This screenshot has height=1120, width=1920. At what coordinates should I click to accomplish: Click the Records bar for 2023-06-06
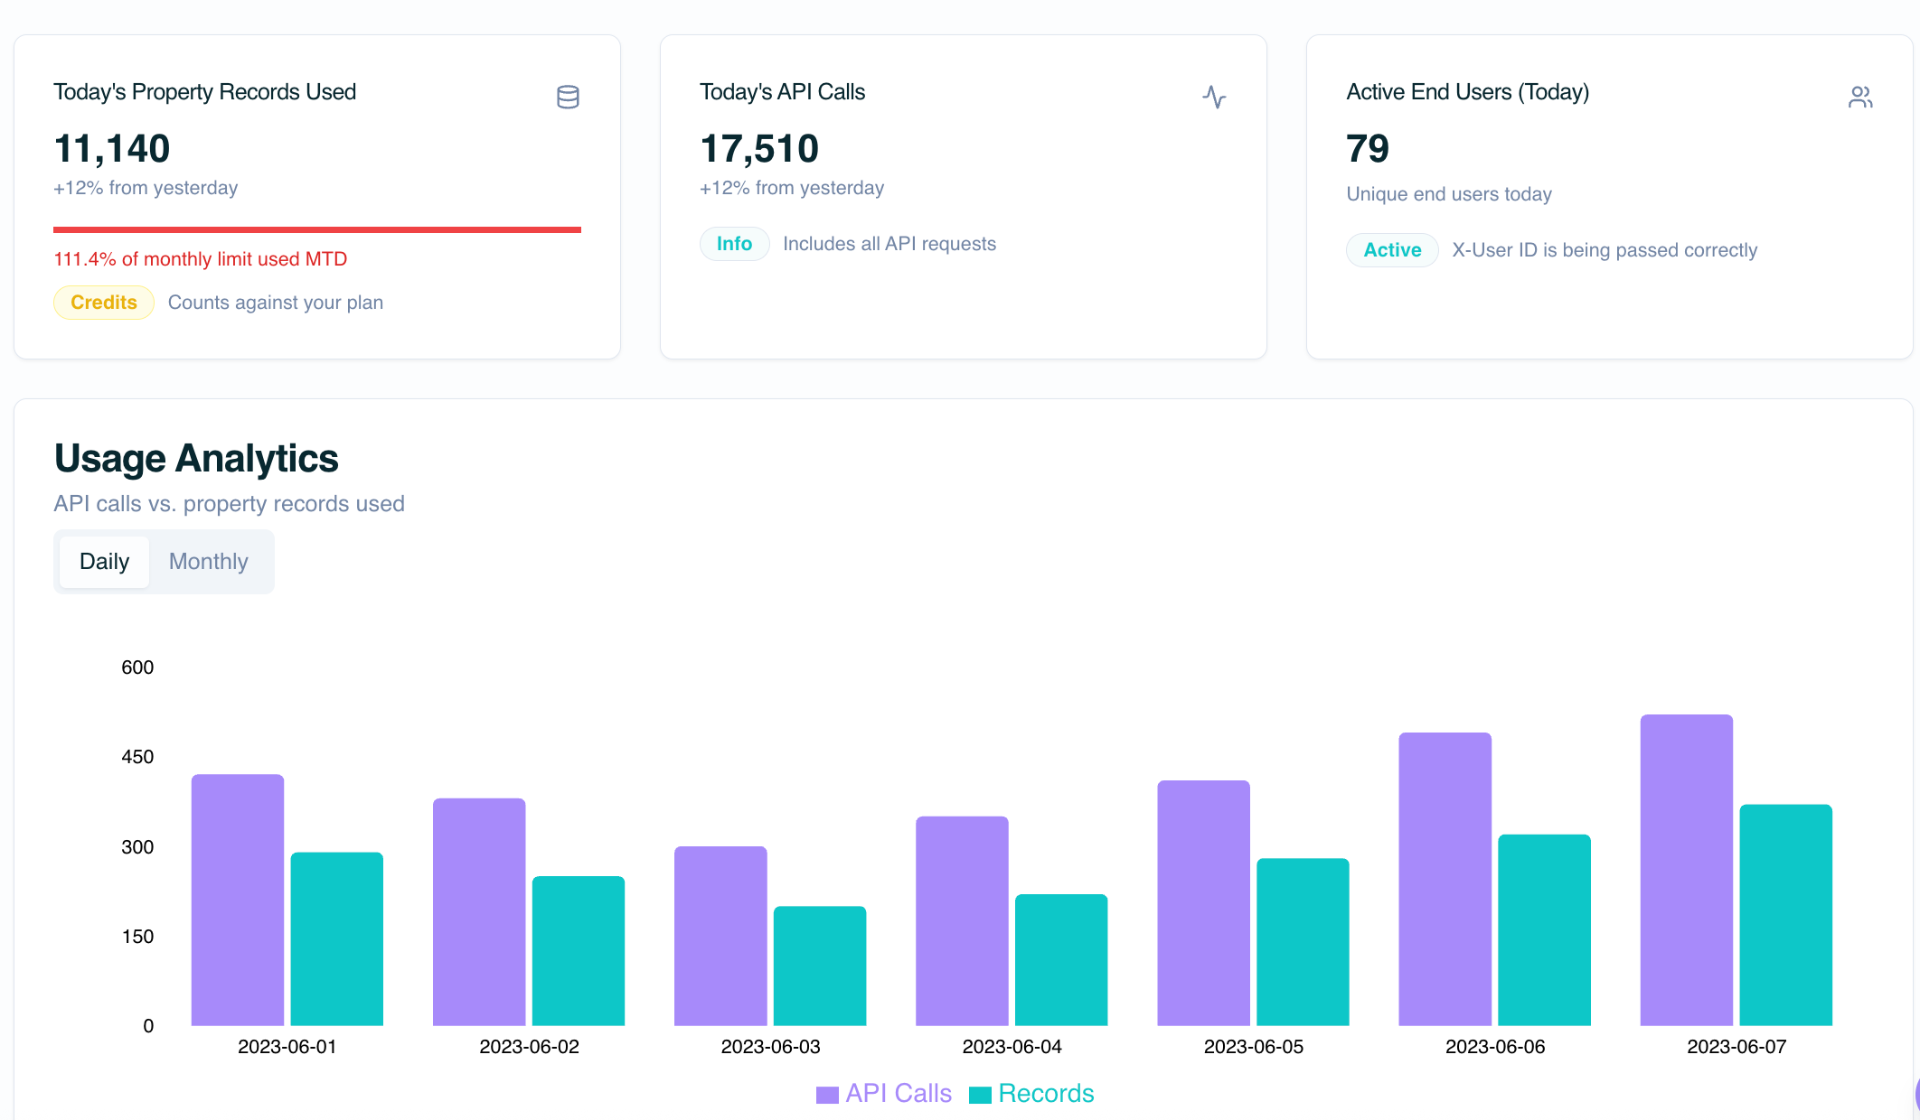1544,930
